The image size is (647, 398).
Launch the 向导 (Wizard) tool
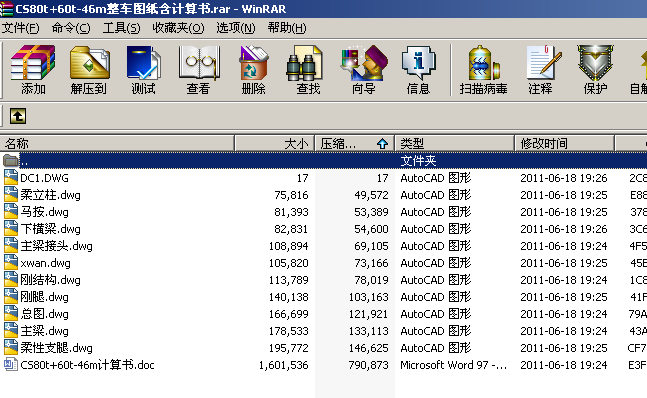[364, 69]
